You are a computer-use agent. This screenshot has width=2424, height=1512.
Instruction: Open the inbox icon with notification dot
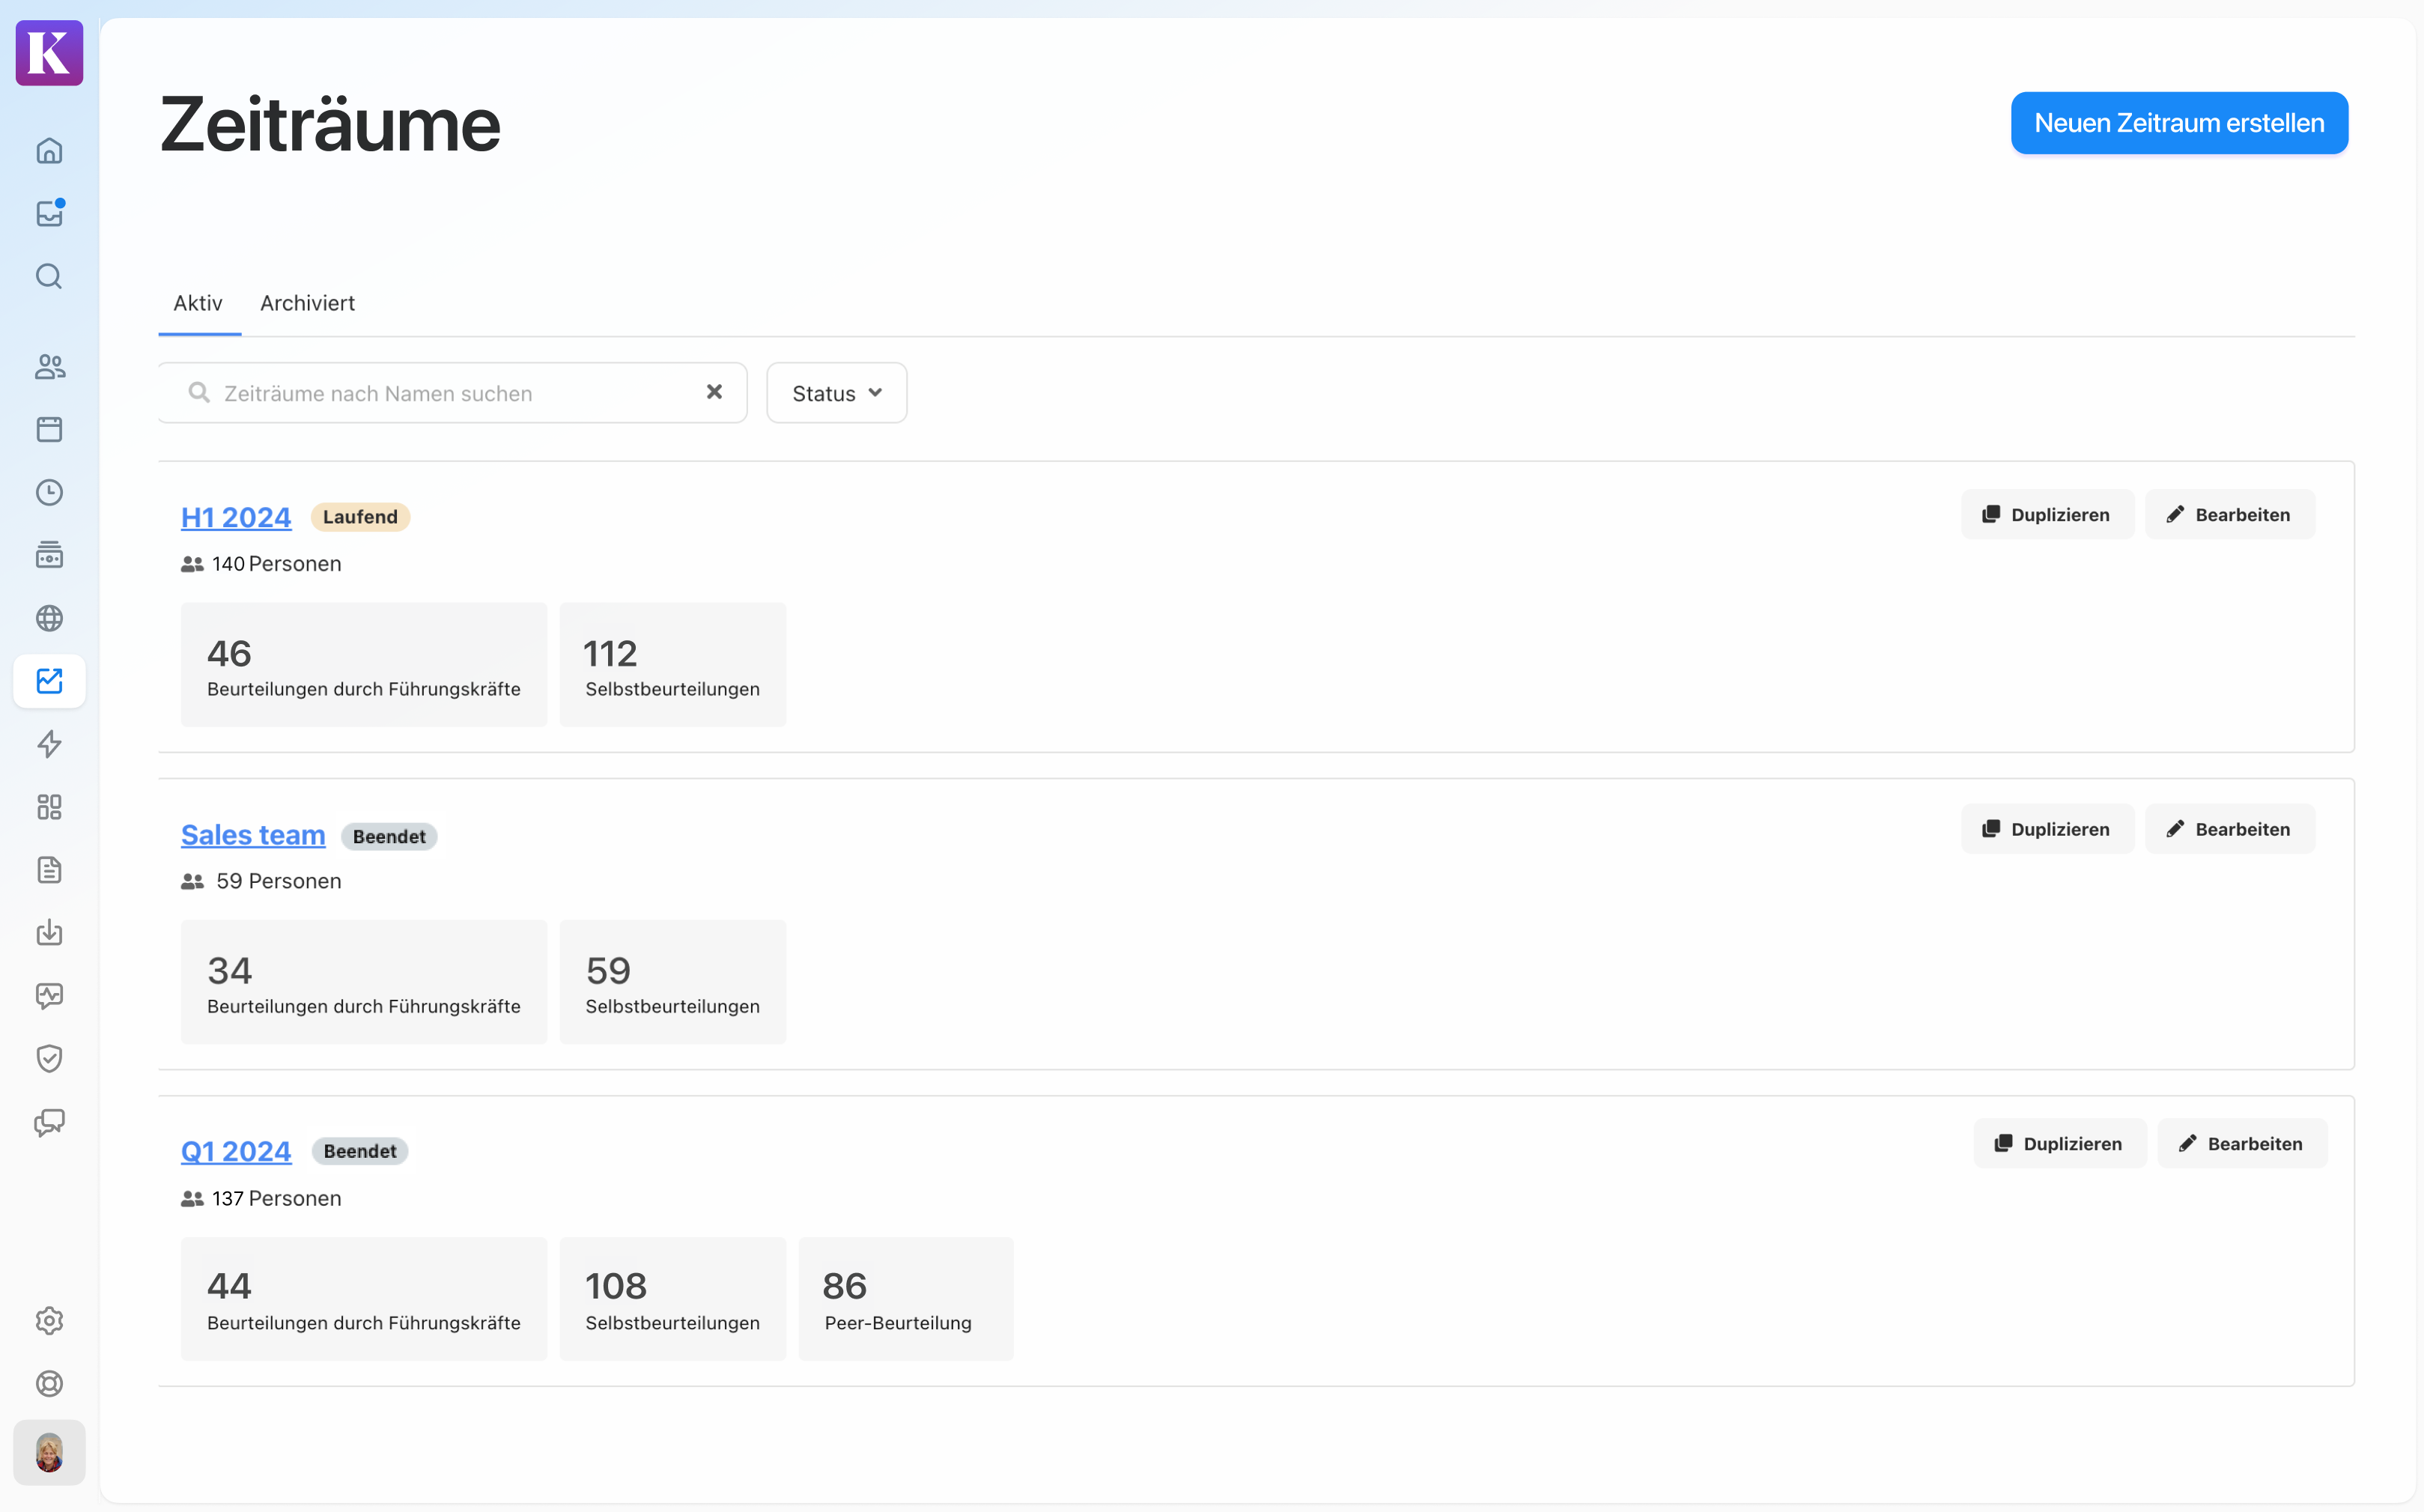pyautogui.click(x=49, y=213)
